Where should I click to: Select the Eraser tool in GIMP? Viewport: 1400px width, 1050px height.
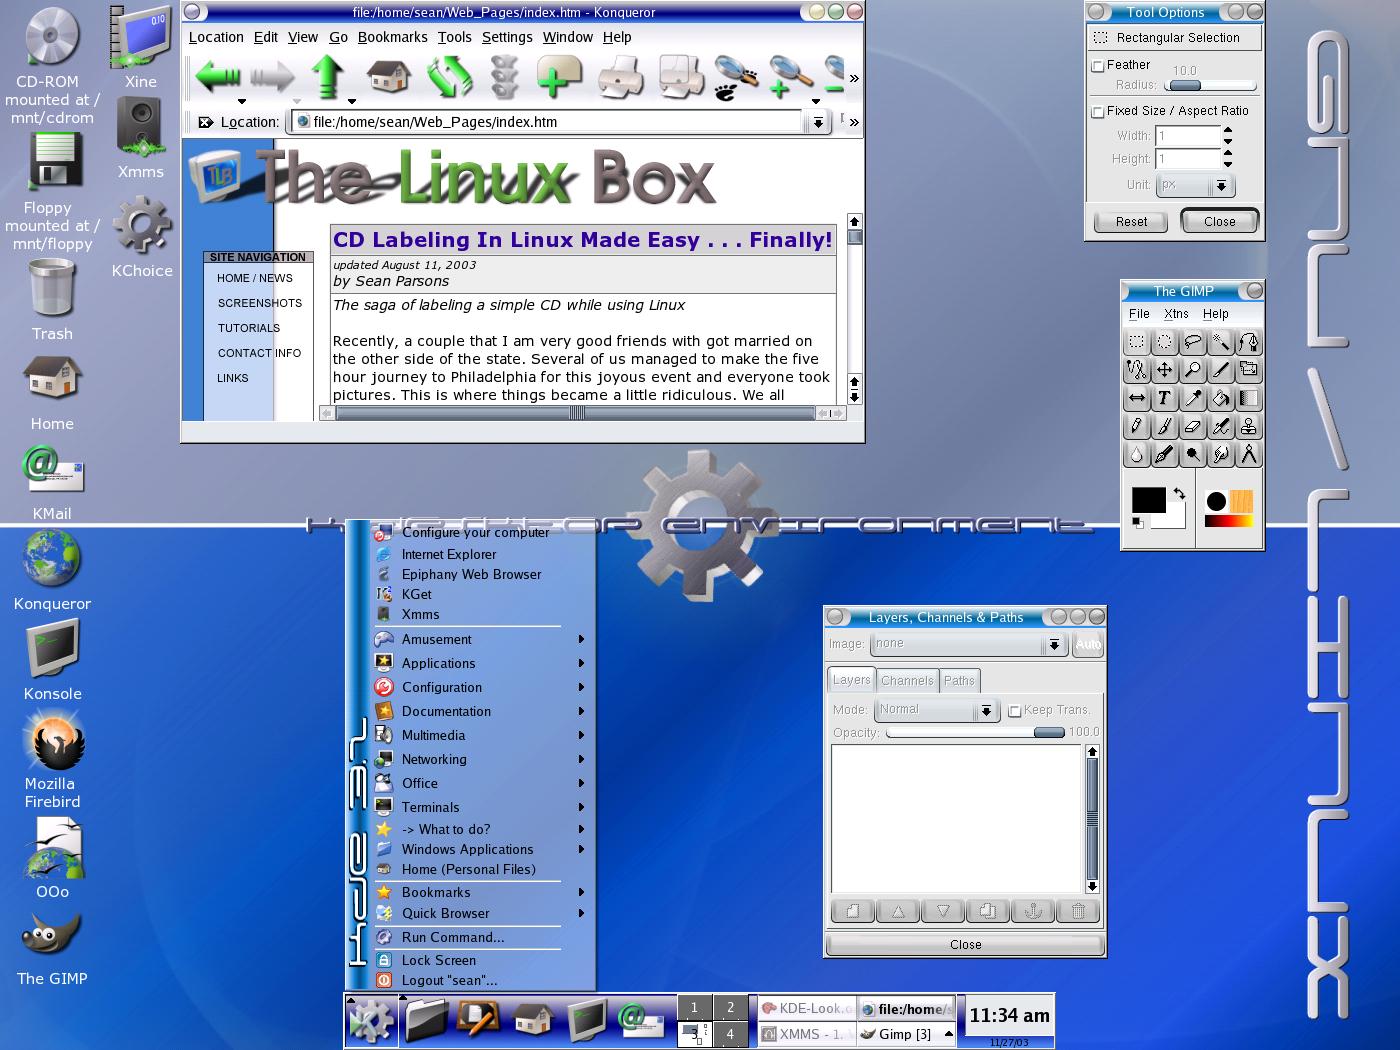[x=1193, y=426]
